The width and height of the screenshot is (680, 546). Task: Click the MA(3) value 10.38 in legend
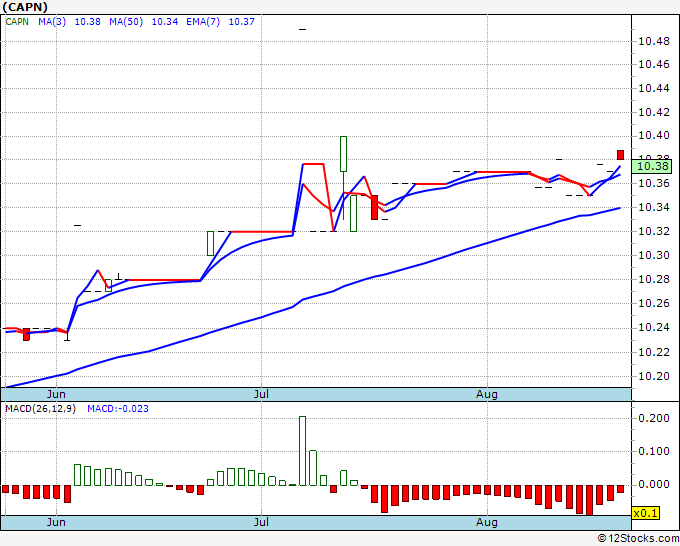pos(88,22)
